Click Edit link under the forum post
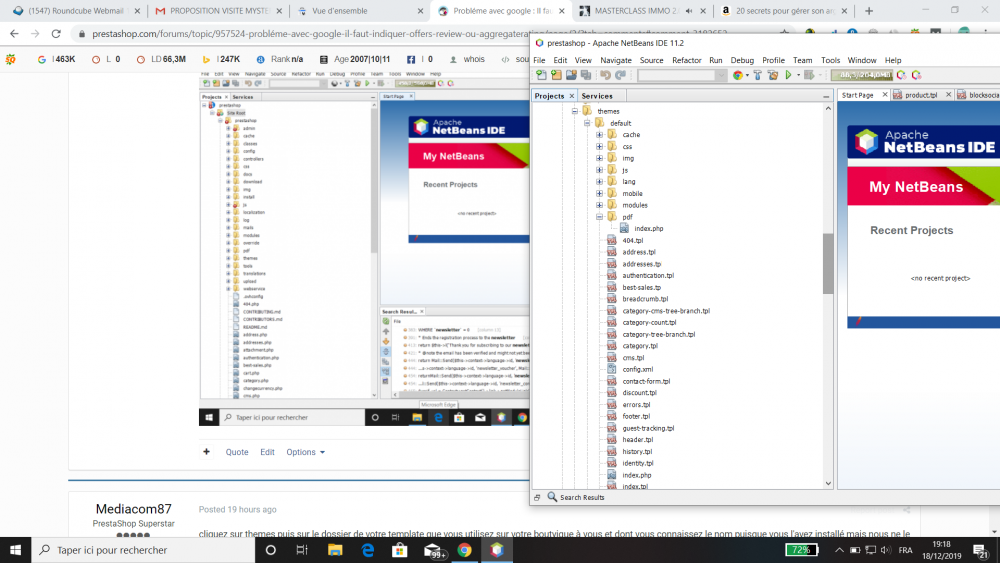The image size is (1000, 563). click(x=267, y=452)
